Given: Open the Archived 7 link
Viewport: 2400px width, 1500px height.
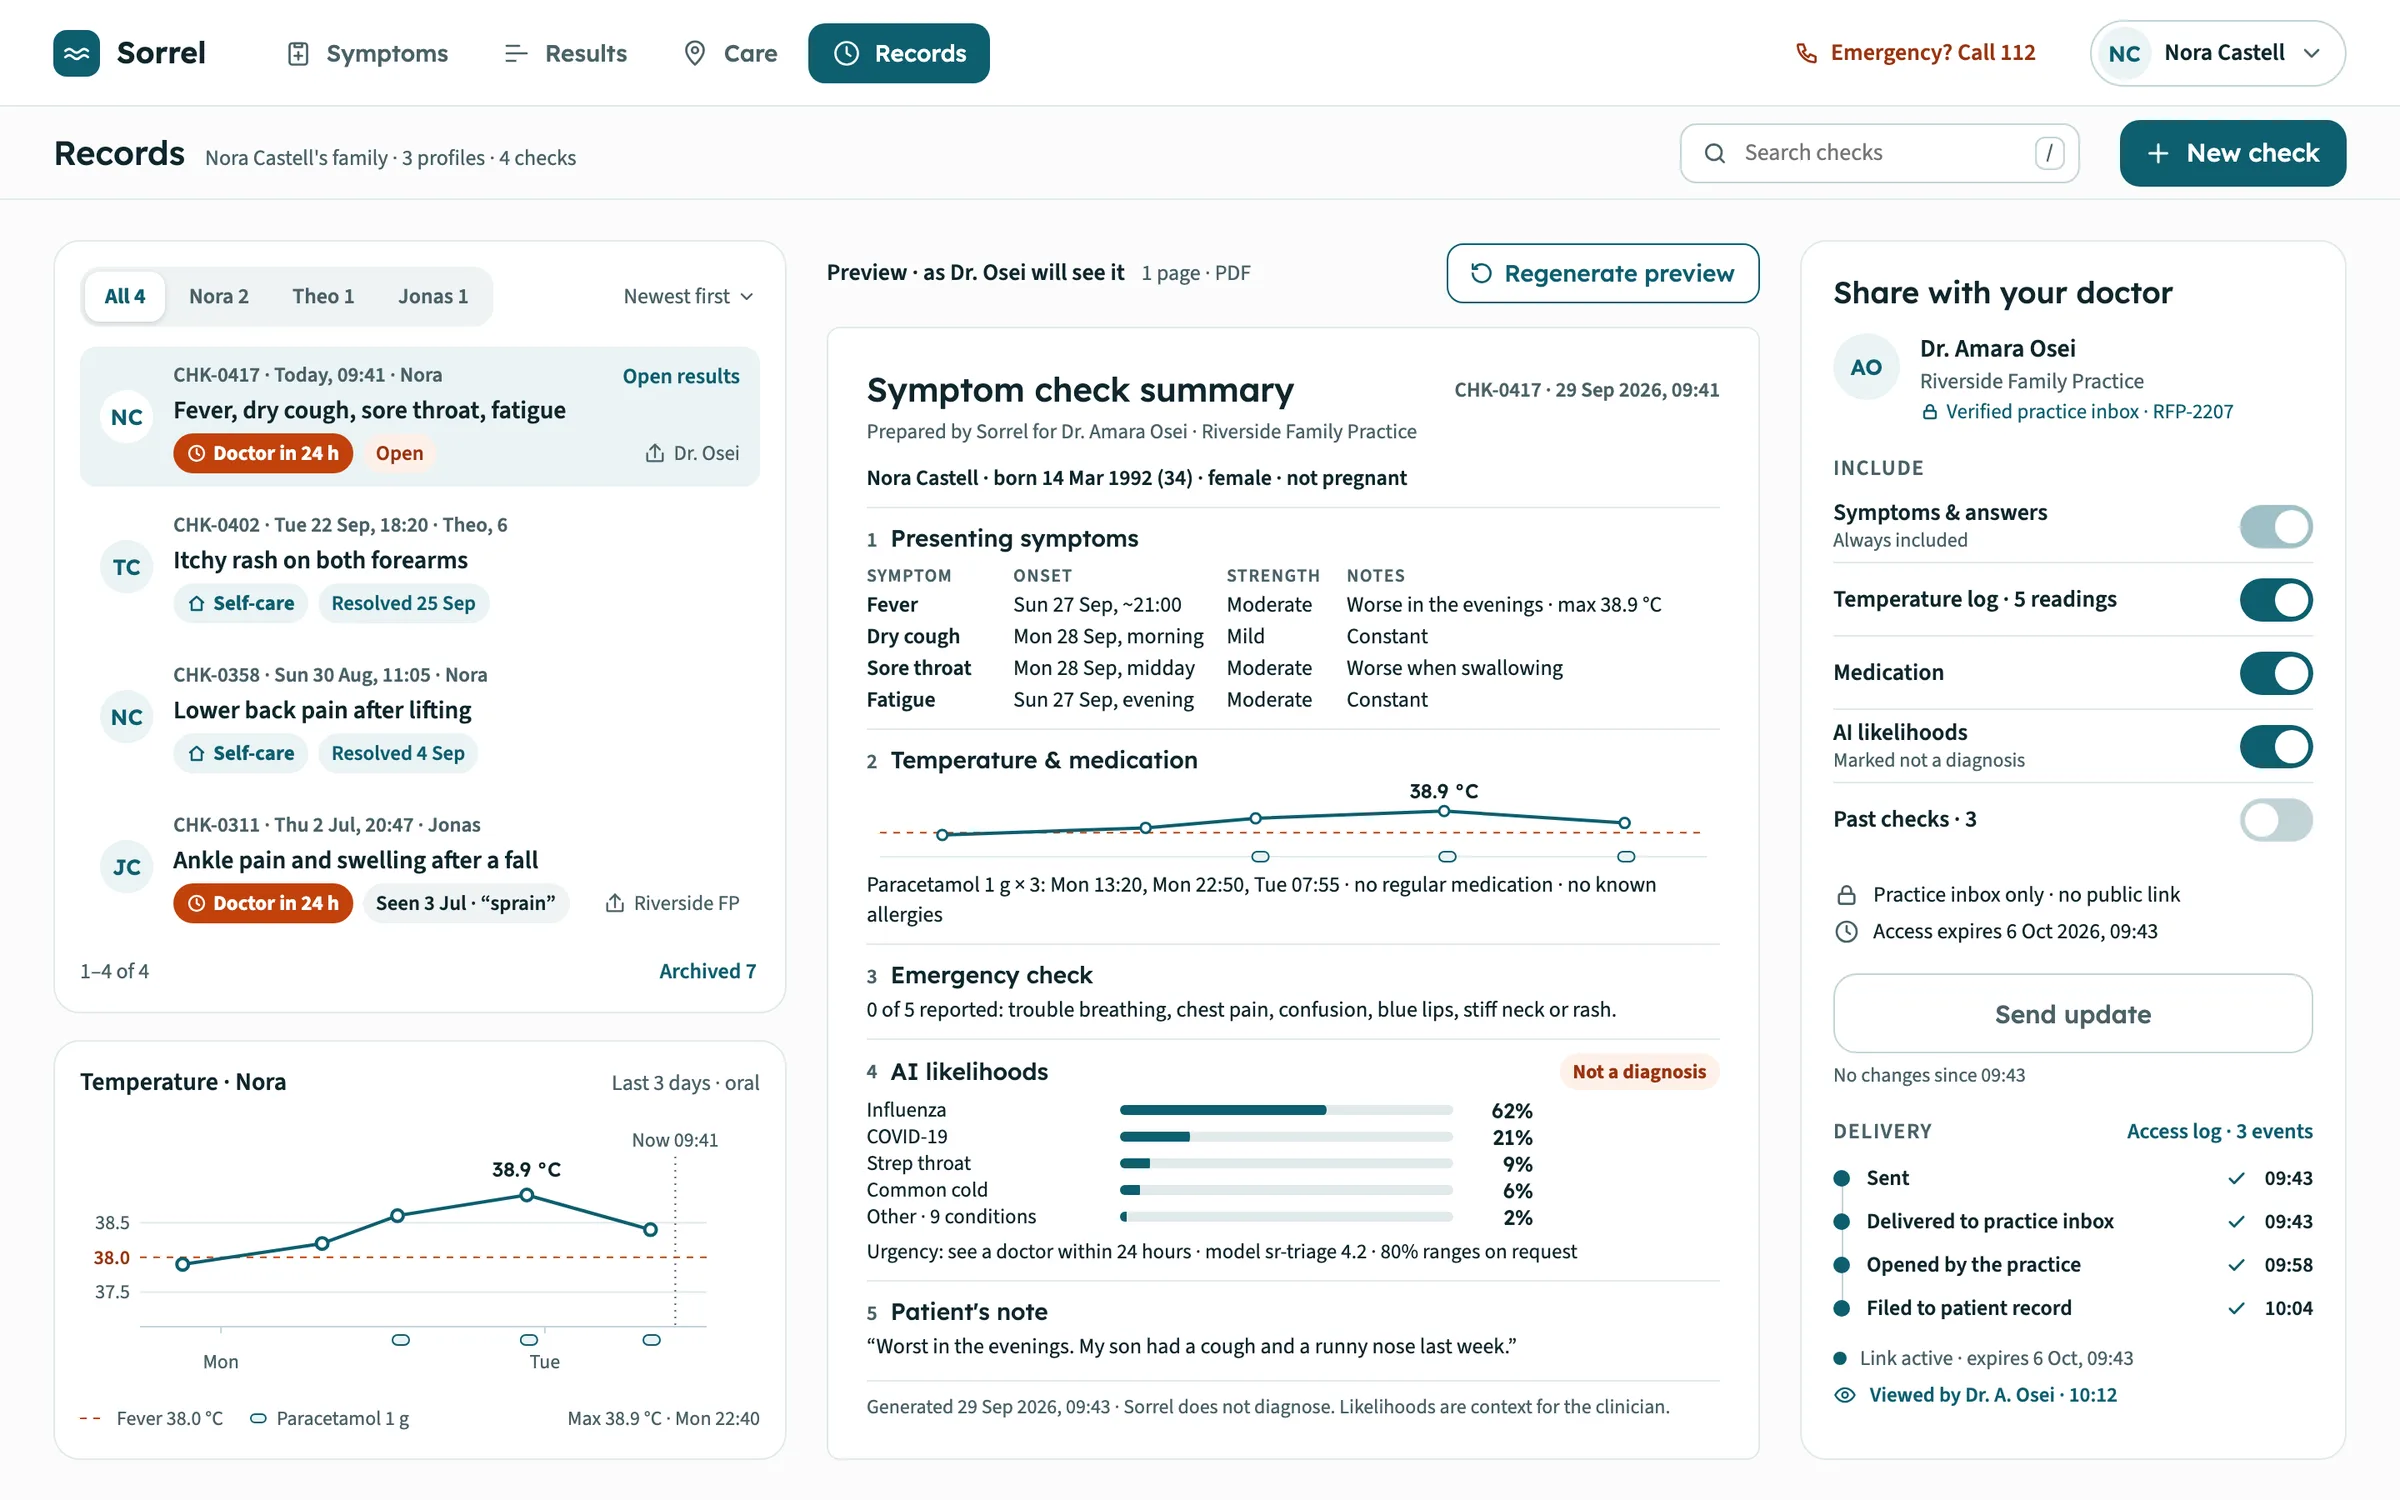Looking at the screenshot, I should [707, 971].
